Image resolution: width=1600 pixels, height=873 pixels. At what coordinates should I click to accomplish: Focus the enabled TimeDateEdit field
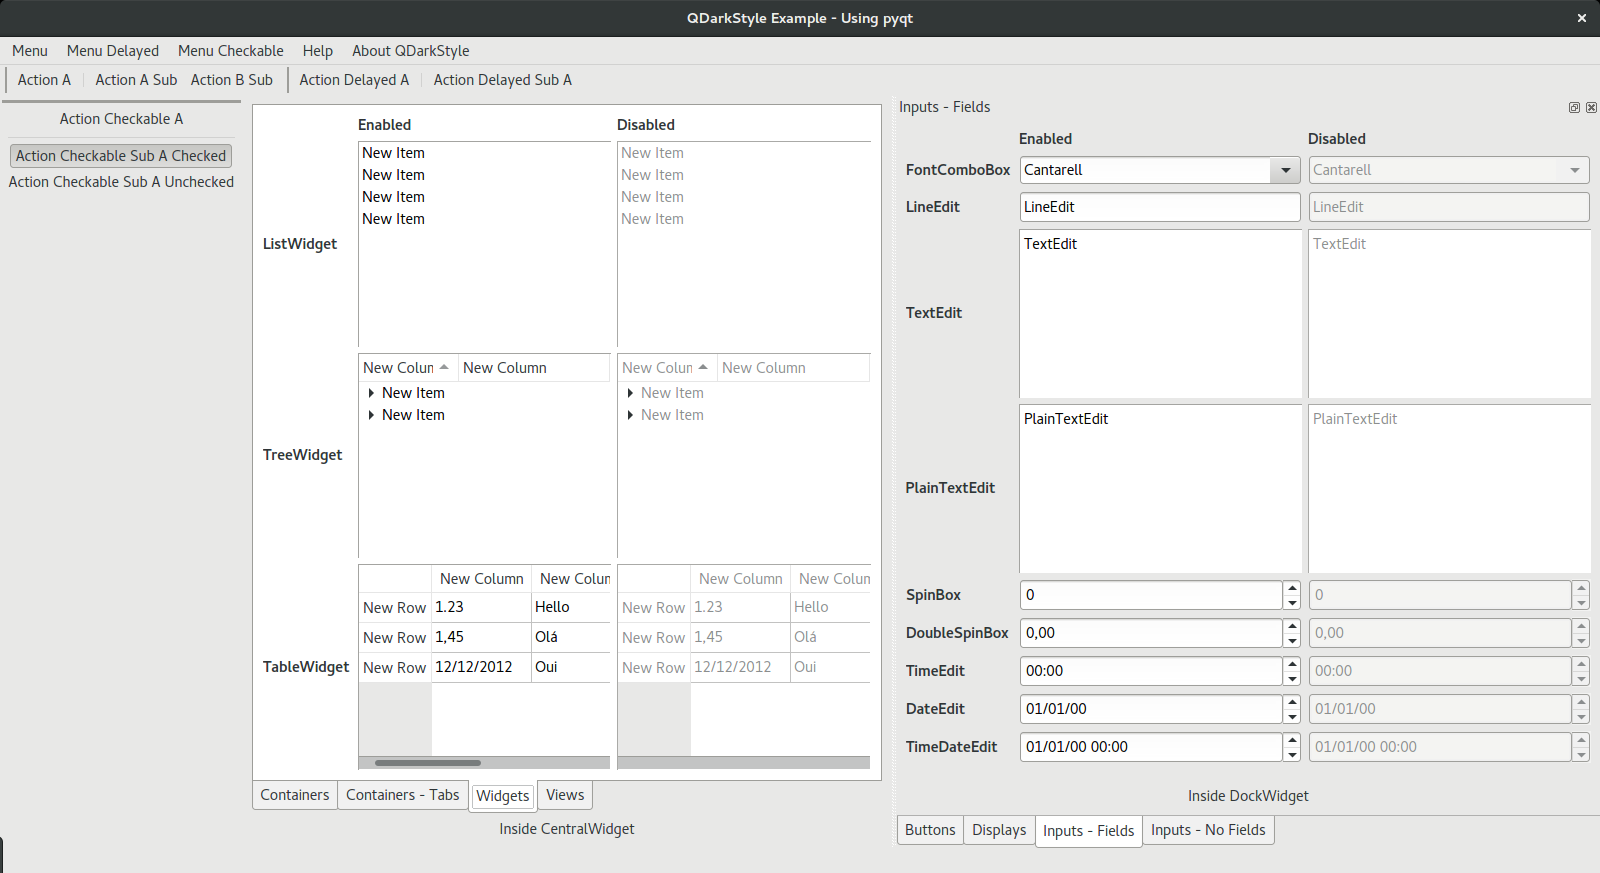click(x=1151, y=747)
